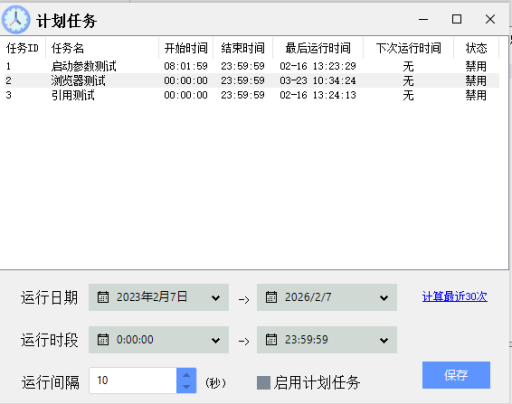The width and height of the screenshot is (512, 404).
Task: Click last run time 02-16 13:24:13
Action: click(318, 95)
